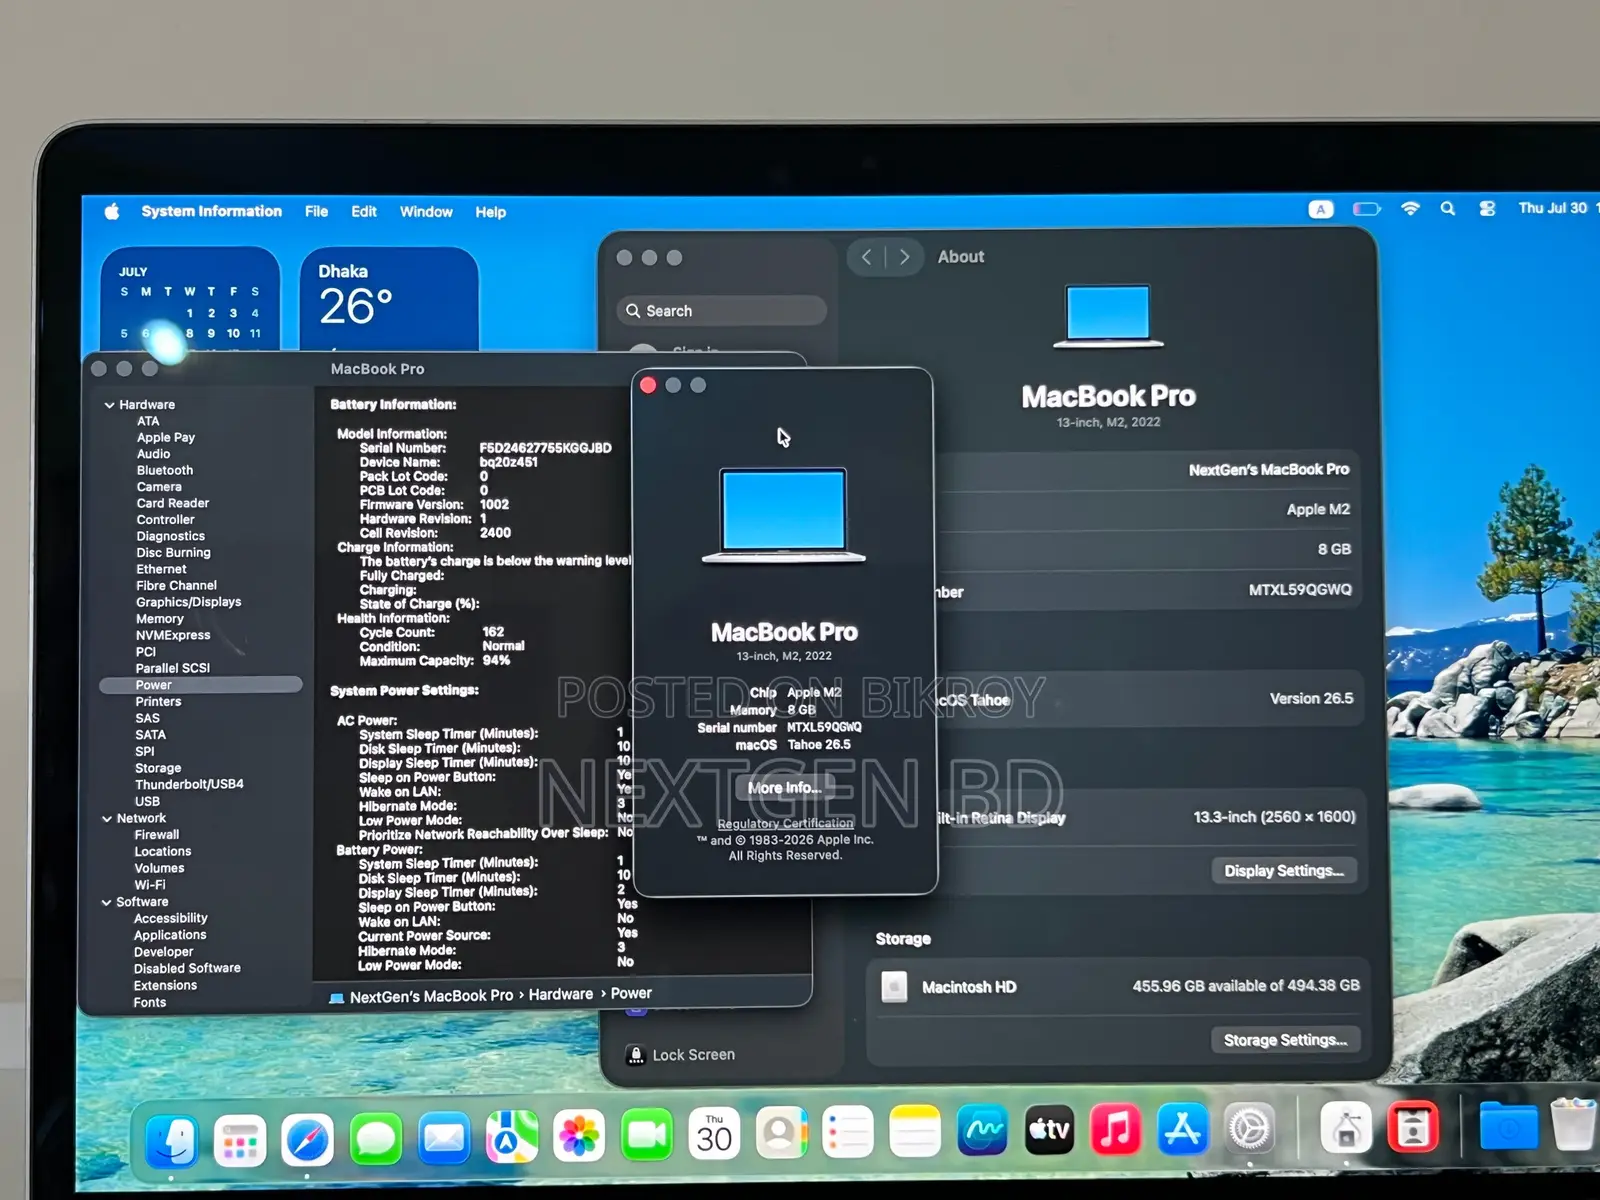Image resolution: width=1600 pixels, height=1200 pixels.
Task: Open Maps from the Dock
Action: pos(512,1137)
